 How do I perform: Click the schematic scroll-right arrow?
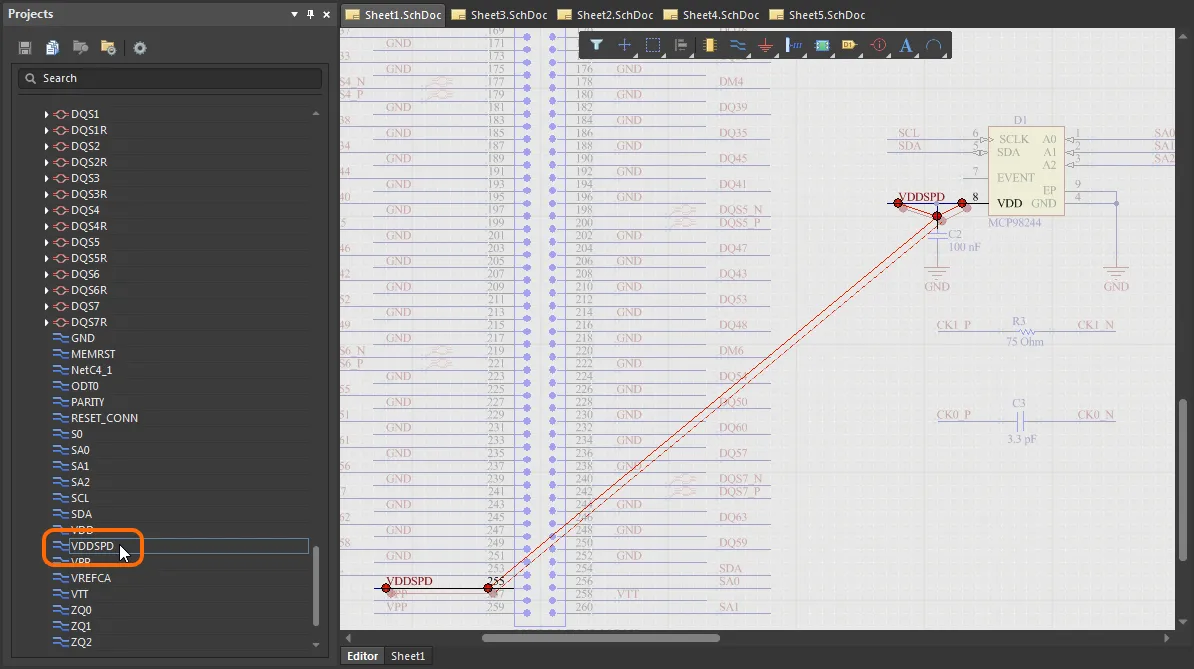point(1167,638)
